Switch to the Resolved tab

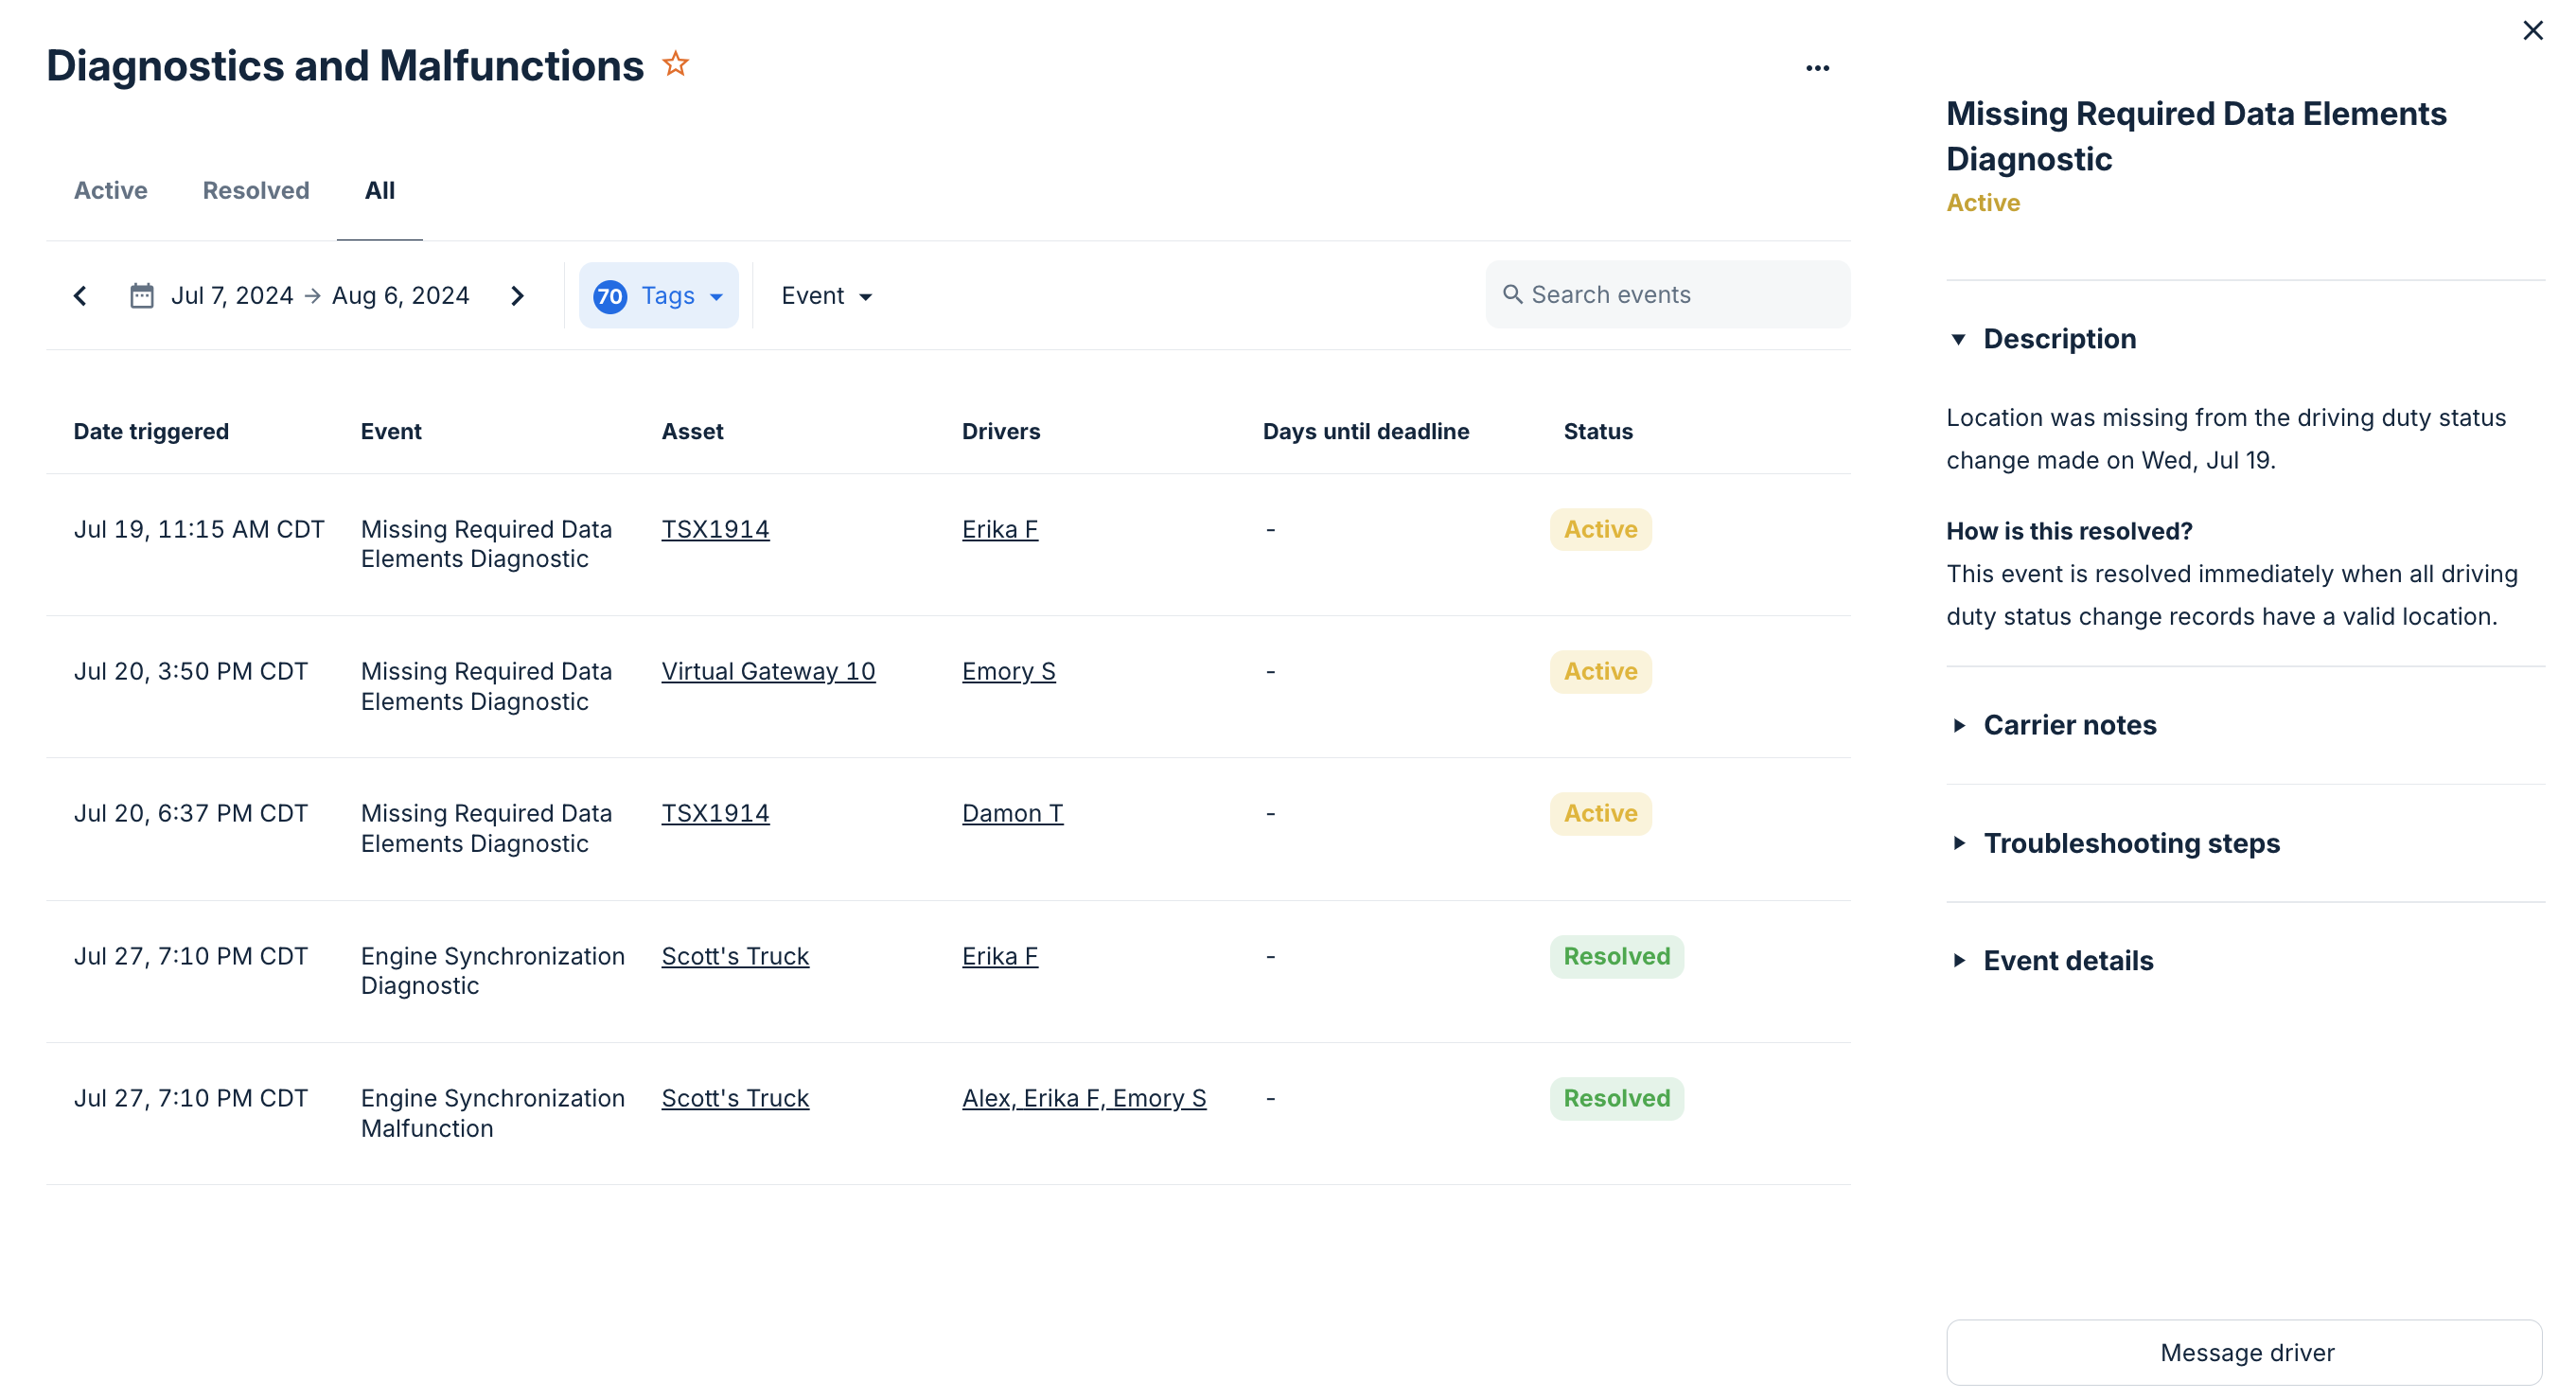256,191
